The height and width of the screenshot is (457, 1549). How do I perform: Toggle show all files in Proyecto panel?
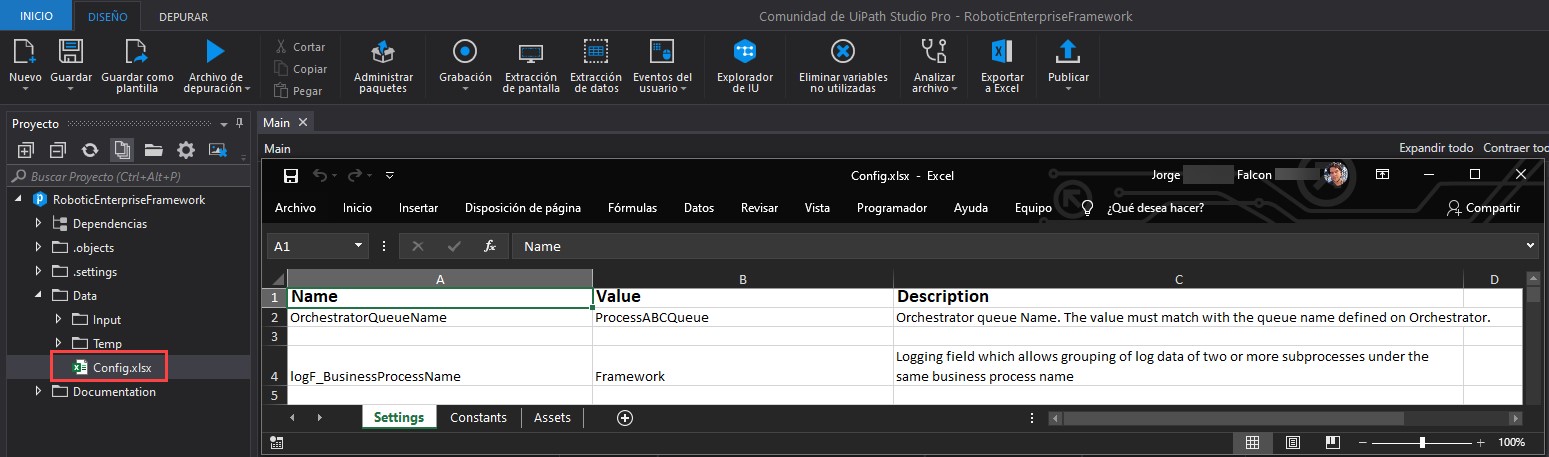(x=122, y=150)
